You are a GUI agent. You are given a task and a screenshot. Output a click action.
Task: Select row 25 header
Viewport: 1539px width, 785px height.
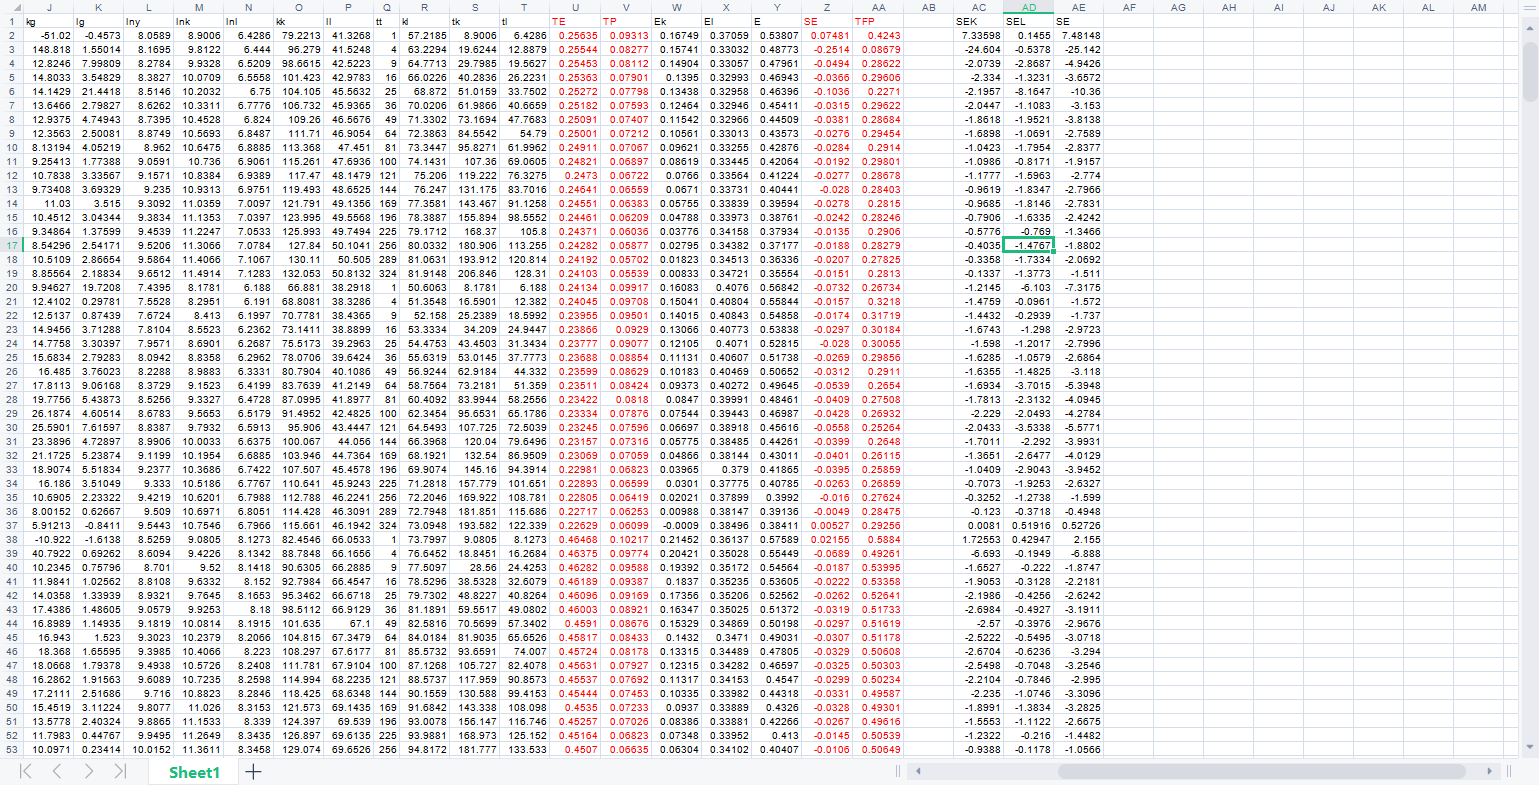(11, 356)
